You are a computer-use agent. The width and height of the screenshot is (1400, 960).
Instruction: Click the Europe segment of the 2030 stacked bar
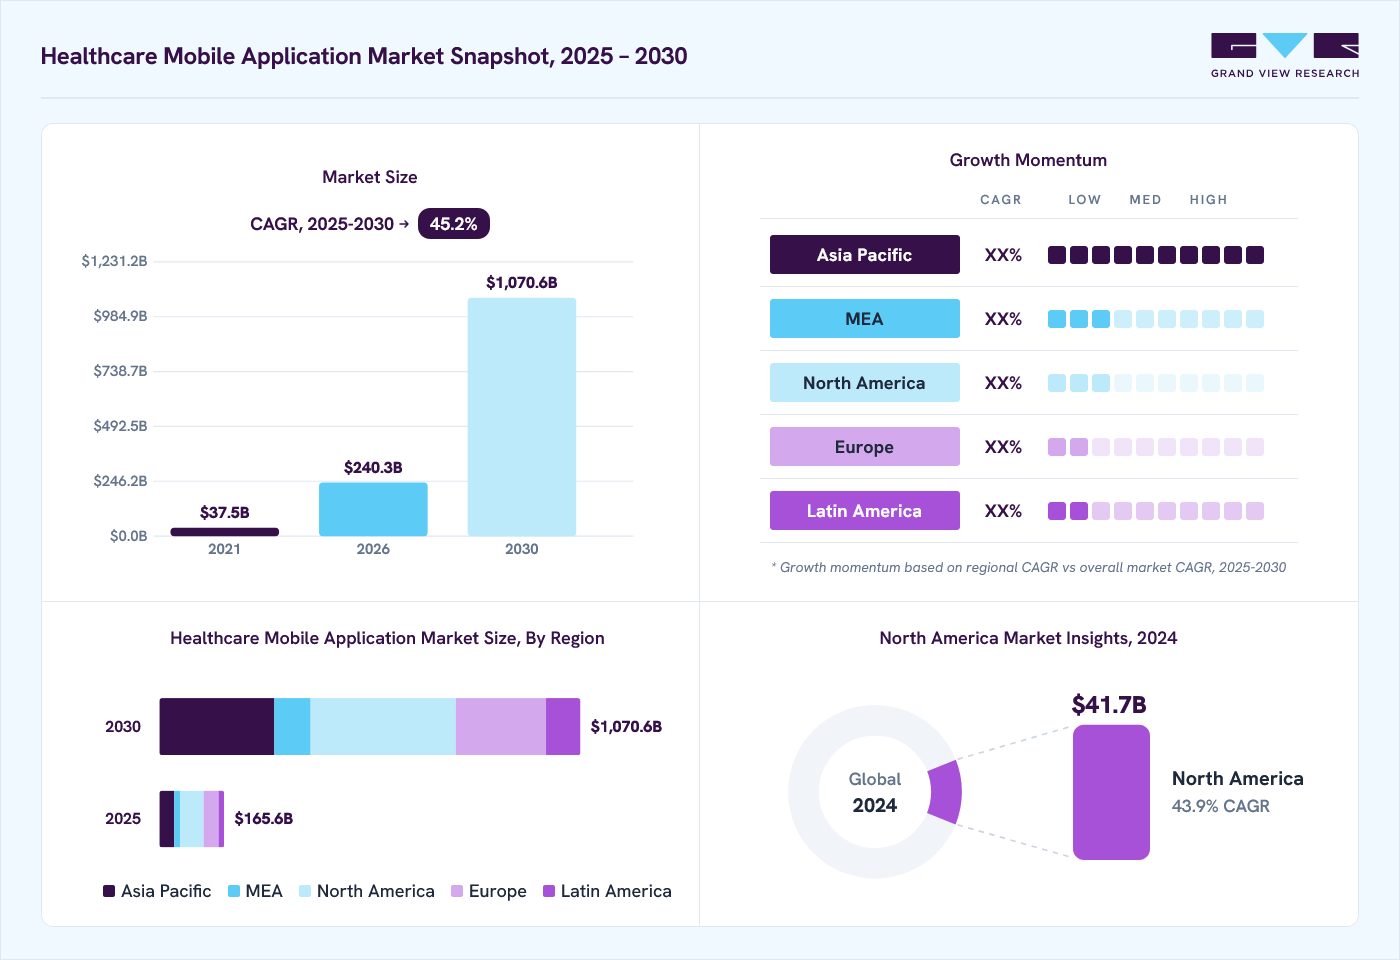coord(501,727)
